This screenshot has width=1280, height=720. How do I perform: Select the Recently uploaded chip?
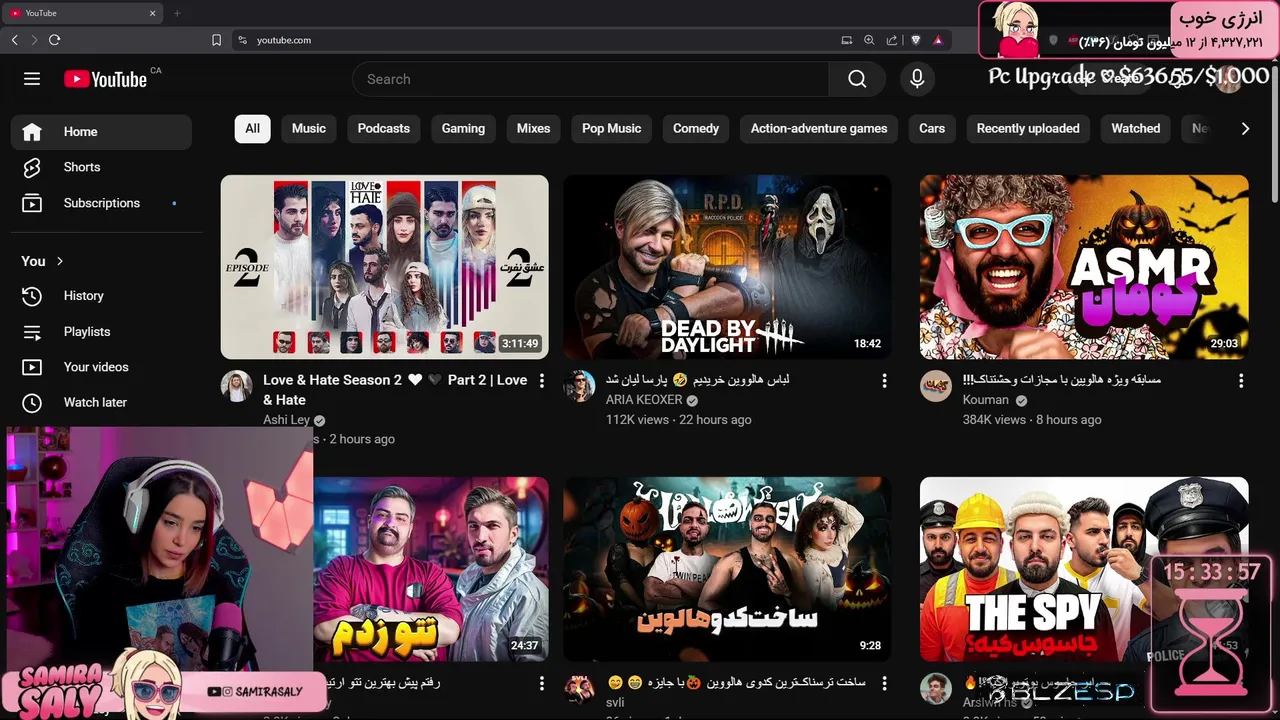coord(1028,128)
